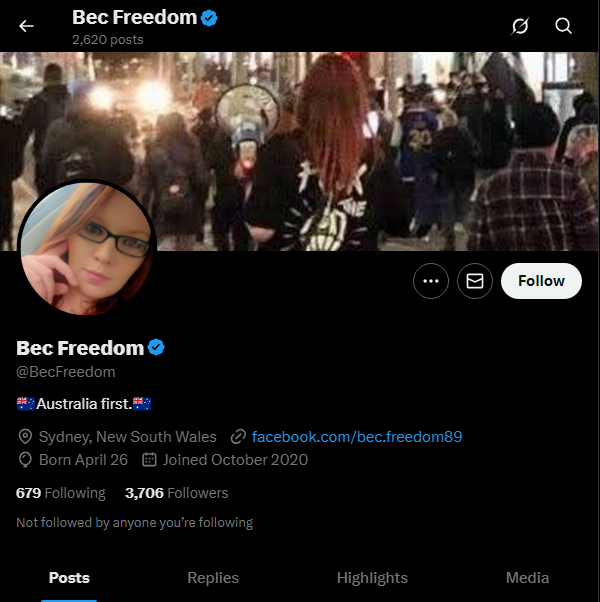
Task: Click the birthday balloon icon
Action: [x=25, y=460]
